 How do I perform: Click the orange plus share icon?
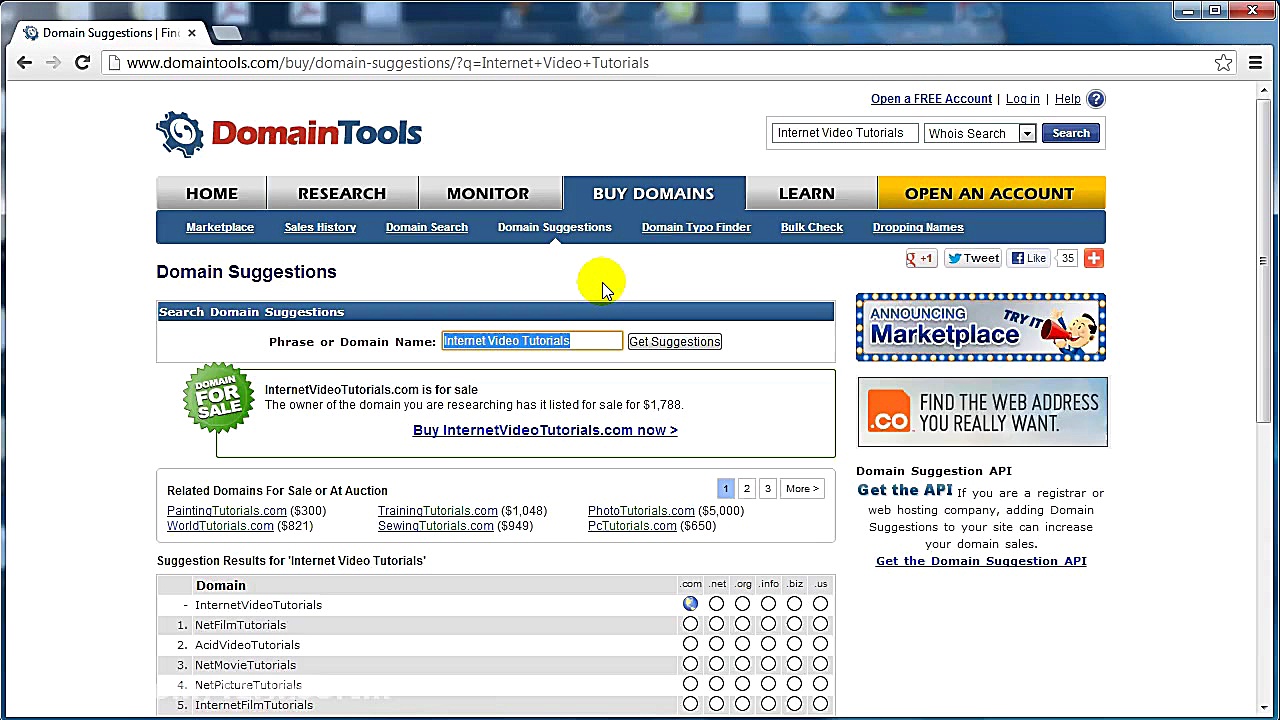point(1094,258)
